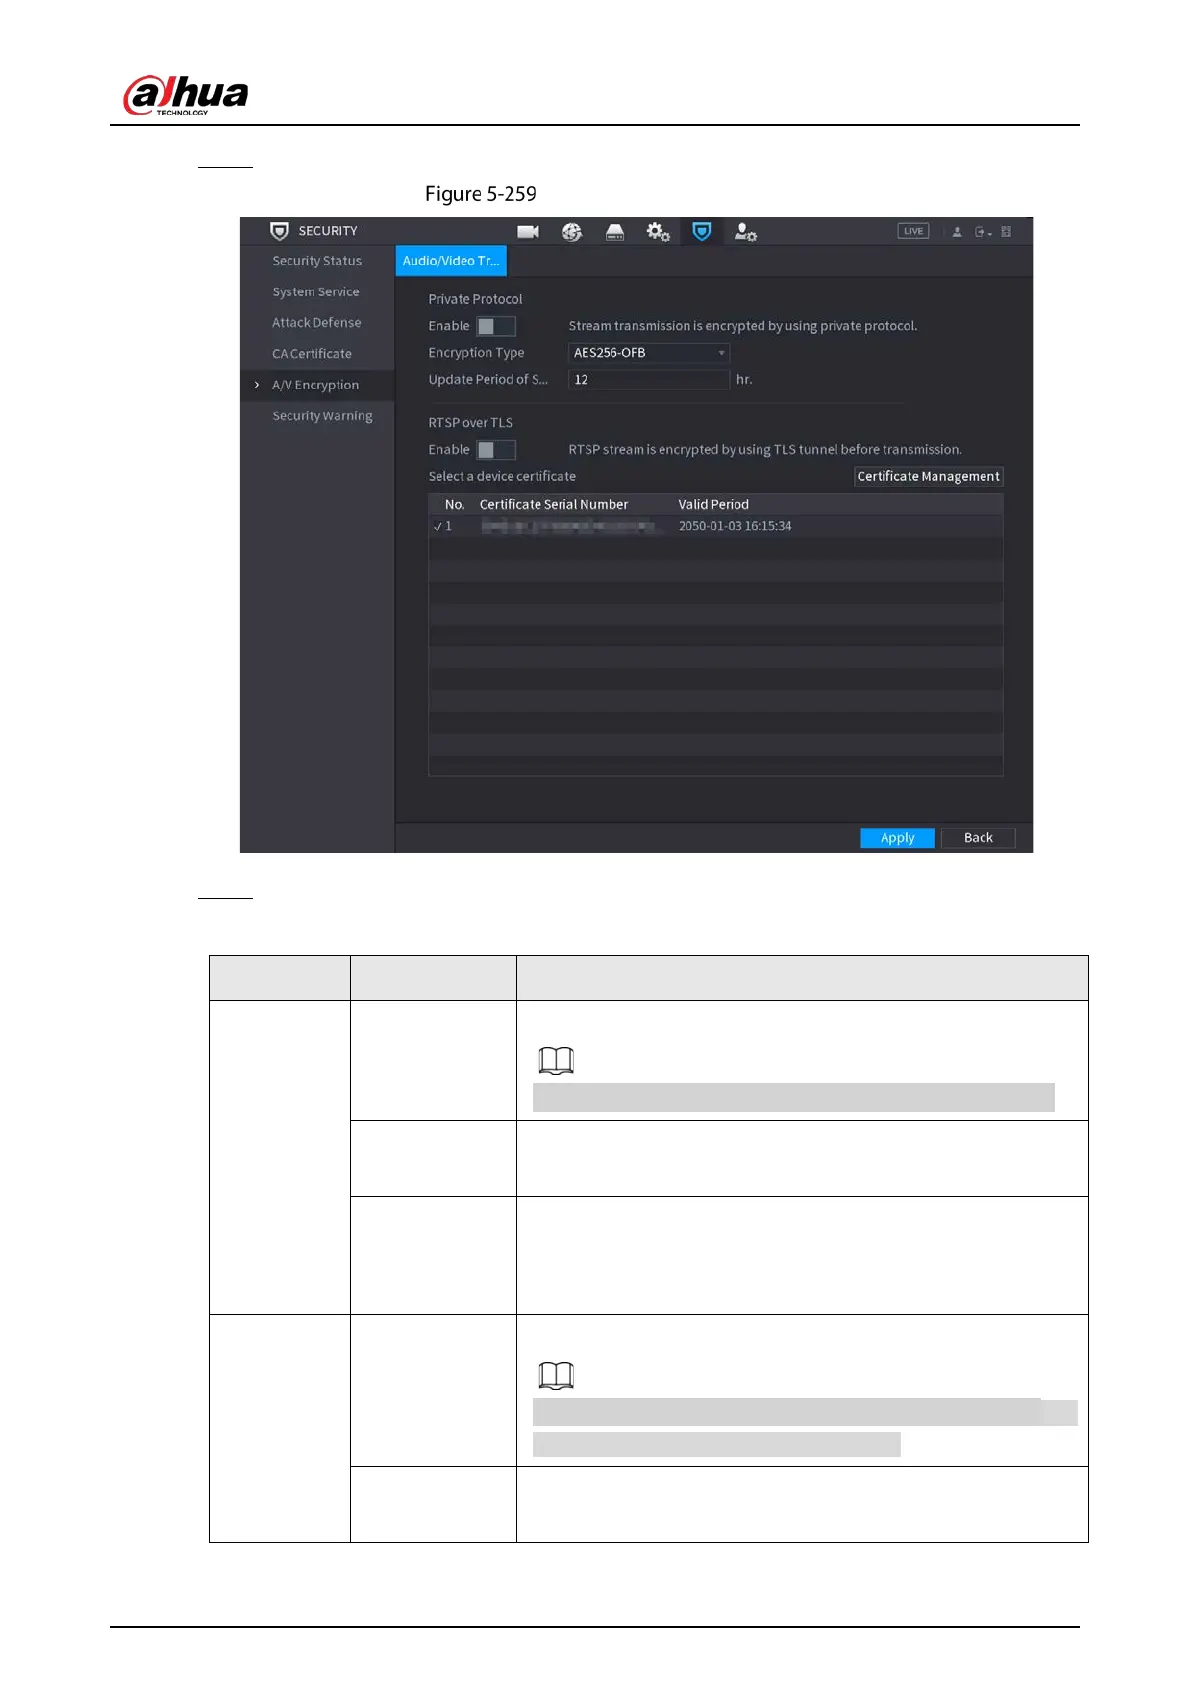Open the Camera settings icon
This screenshot has height=1684, width=1191.
point(528,232)
